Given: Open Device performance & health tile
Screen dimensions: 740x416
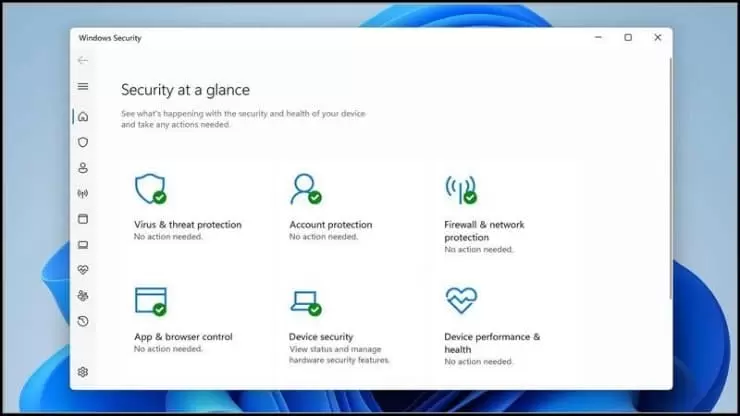Looking at the screenshot, I should click(492, 343).
